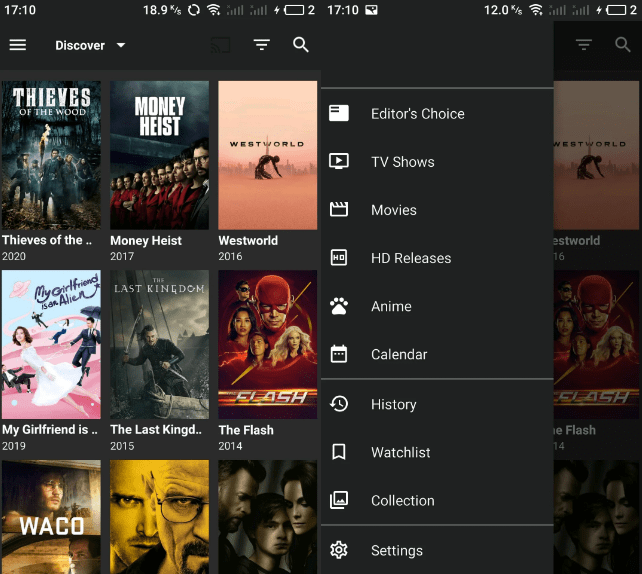Tap the dimmed filter icon behind the drawer
The height and width of the screenshot is (574, 642).
point(583,45)
